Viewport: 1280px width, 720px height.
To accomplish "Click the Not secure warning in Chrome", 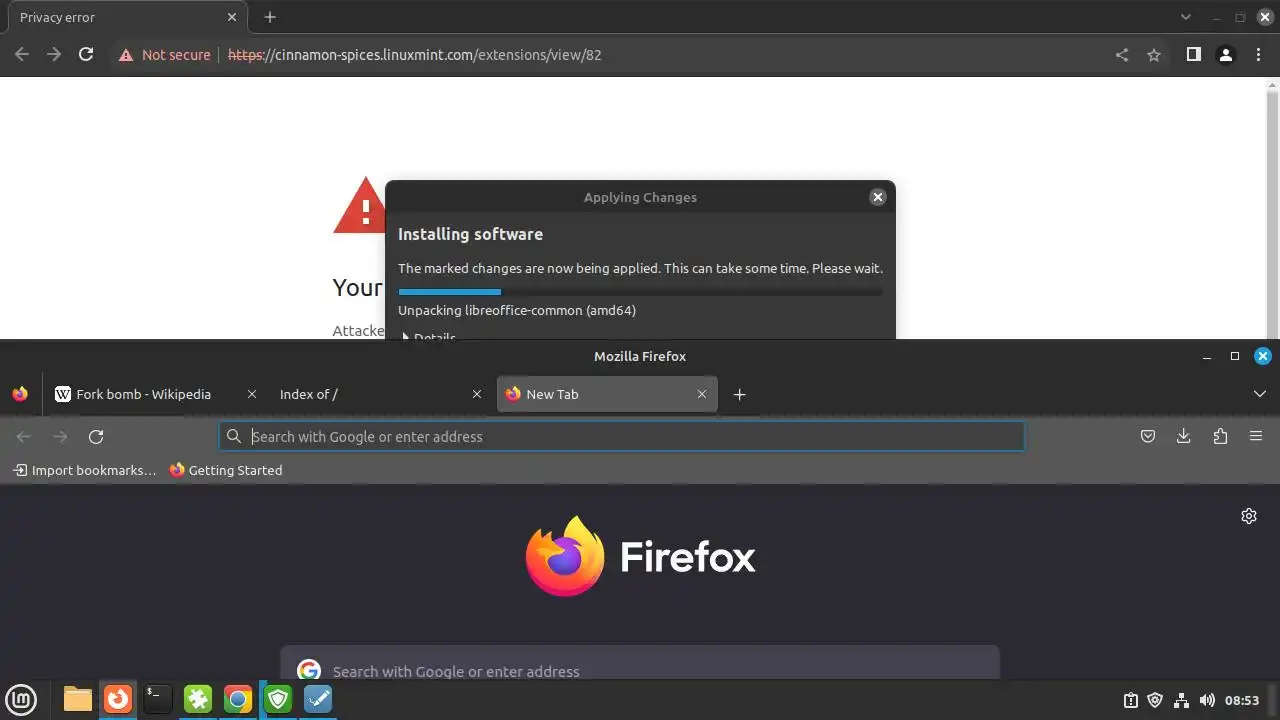I will (x=165, y=55).
